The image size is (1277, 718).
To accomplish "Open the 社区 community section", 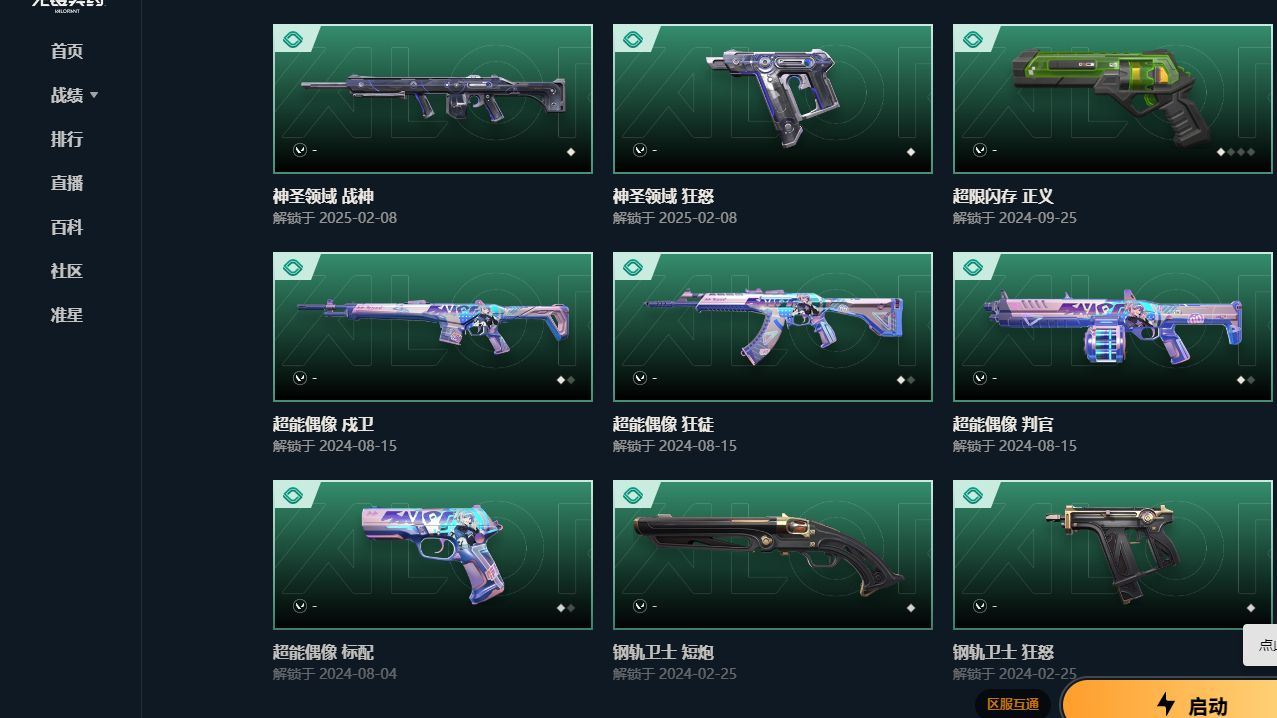I will [67, 271].
